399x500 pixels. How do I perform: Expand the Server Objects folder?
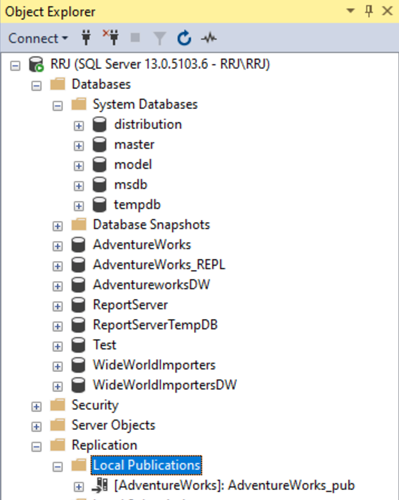click(36, 426)
